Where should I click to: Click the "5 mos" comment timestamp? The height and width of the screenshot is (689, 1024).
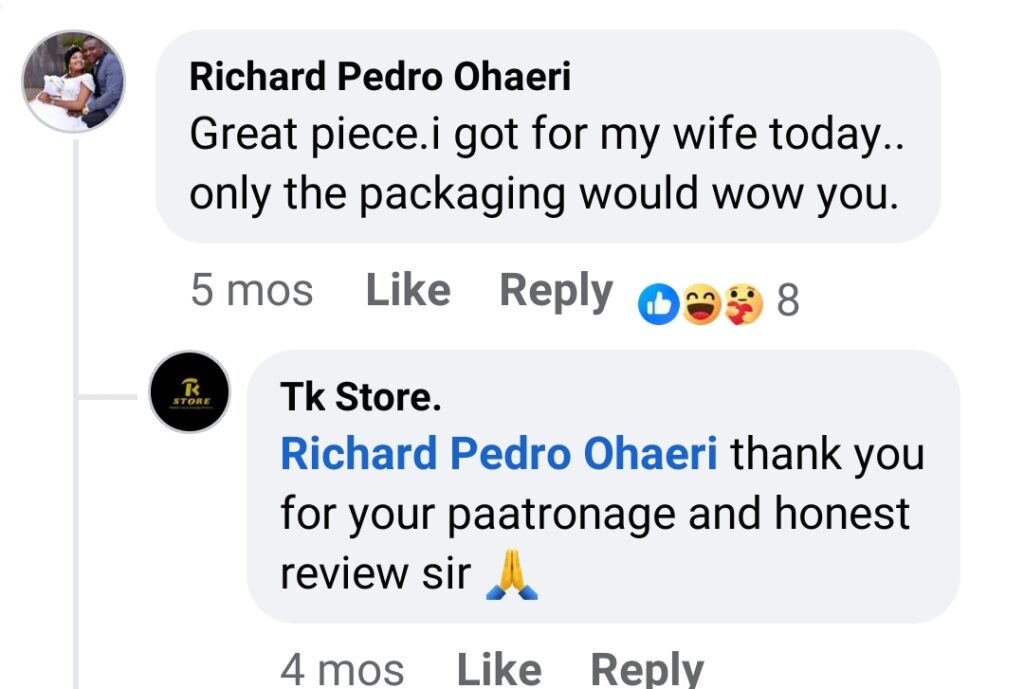(252, 291)
